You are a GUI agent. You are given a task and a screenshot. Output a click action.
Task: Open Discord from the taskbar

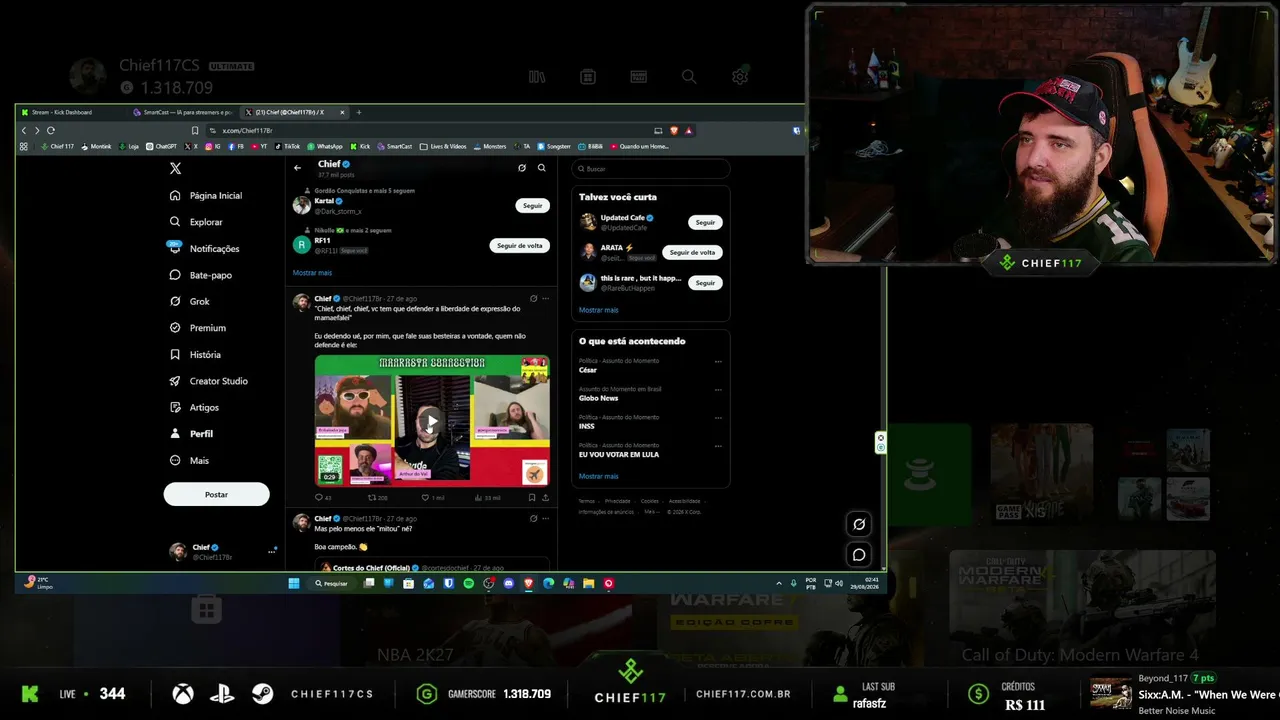click(509, 583)
